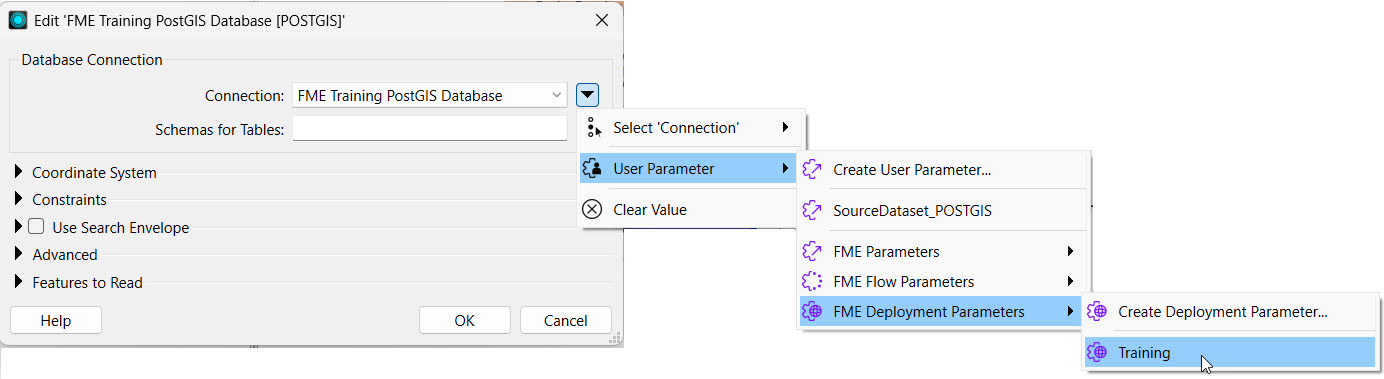The height and width of the screenshot is (379, 1384).
Task: Click the Create Deployment Parameter icon
Action: (1097, 312)
